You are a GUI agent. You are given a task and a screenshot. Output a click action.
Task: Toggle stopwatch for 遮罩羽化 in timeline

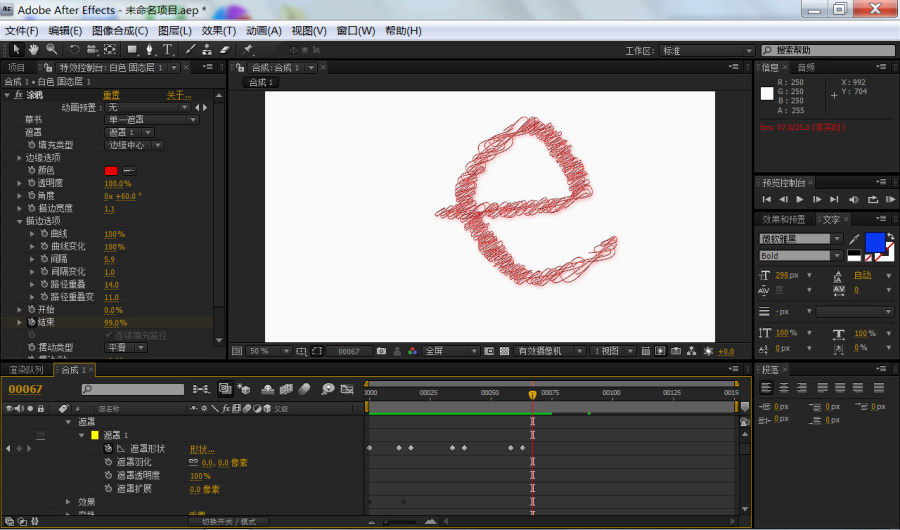(x=108, y=462)
